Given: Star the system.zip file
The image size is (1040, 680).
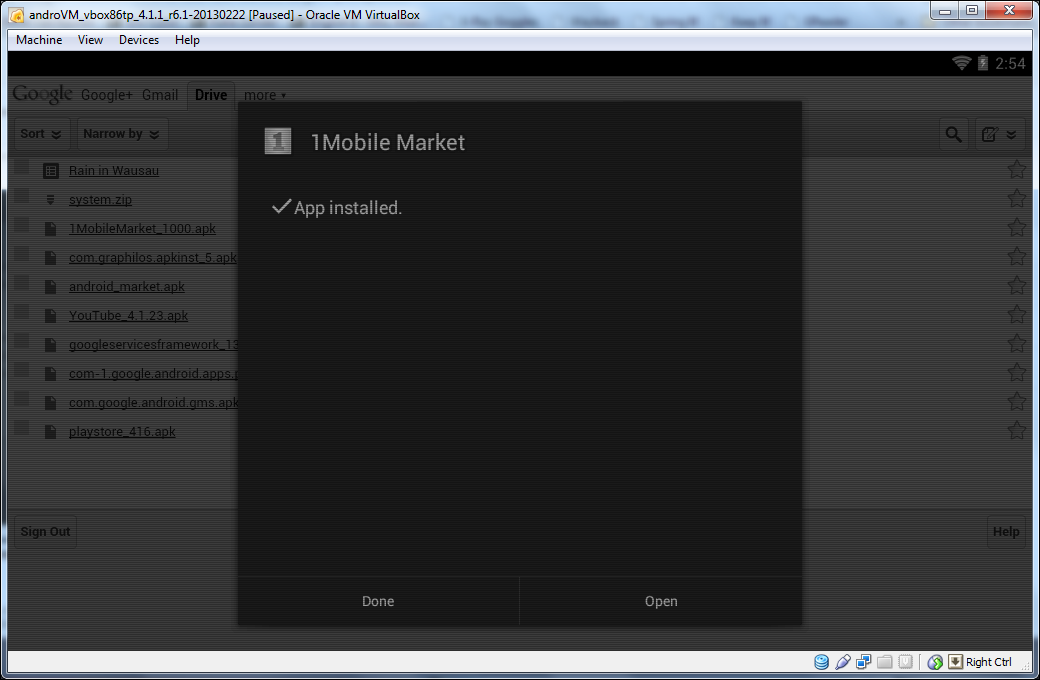Looking at the screenshot, I should (1016, 198).
